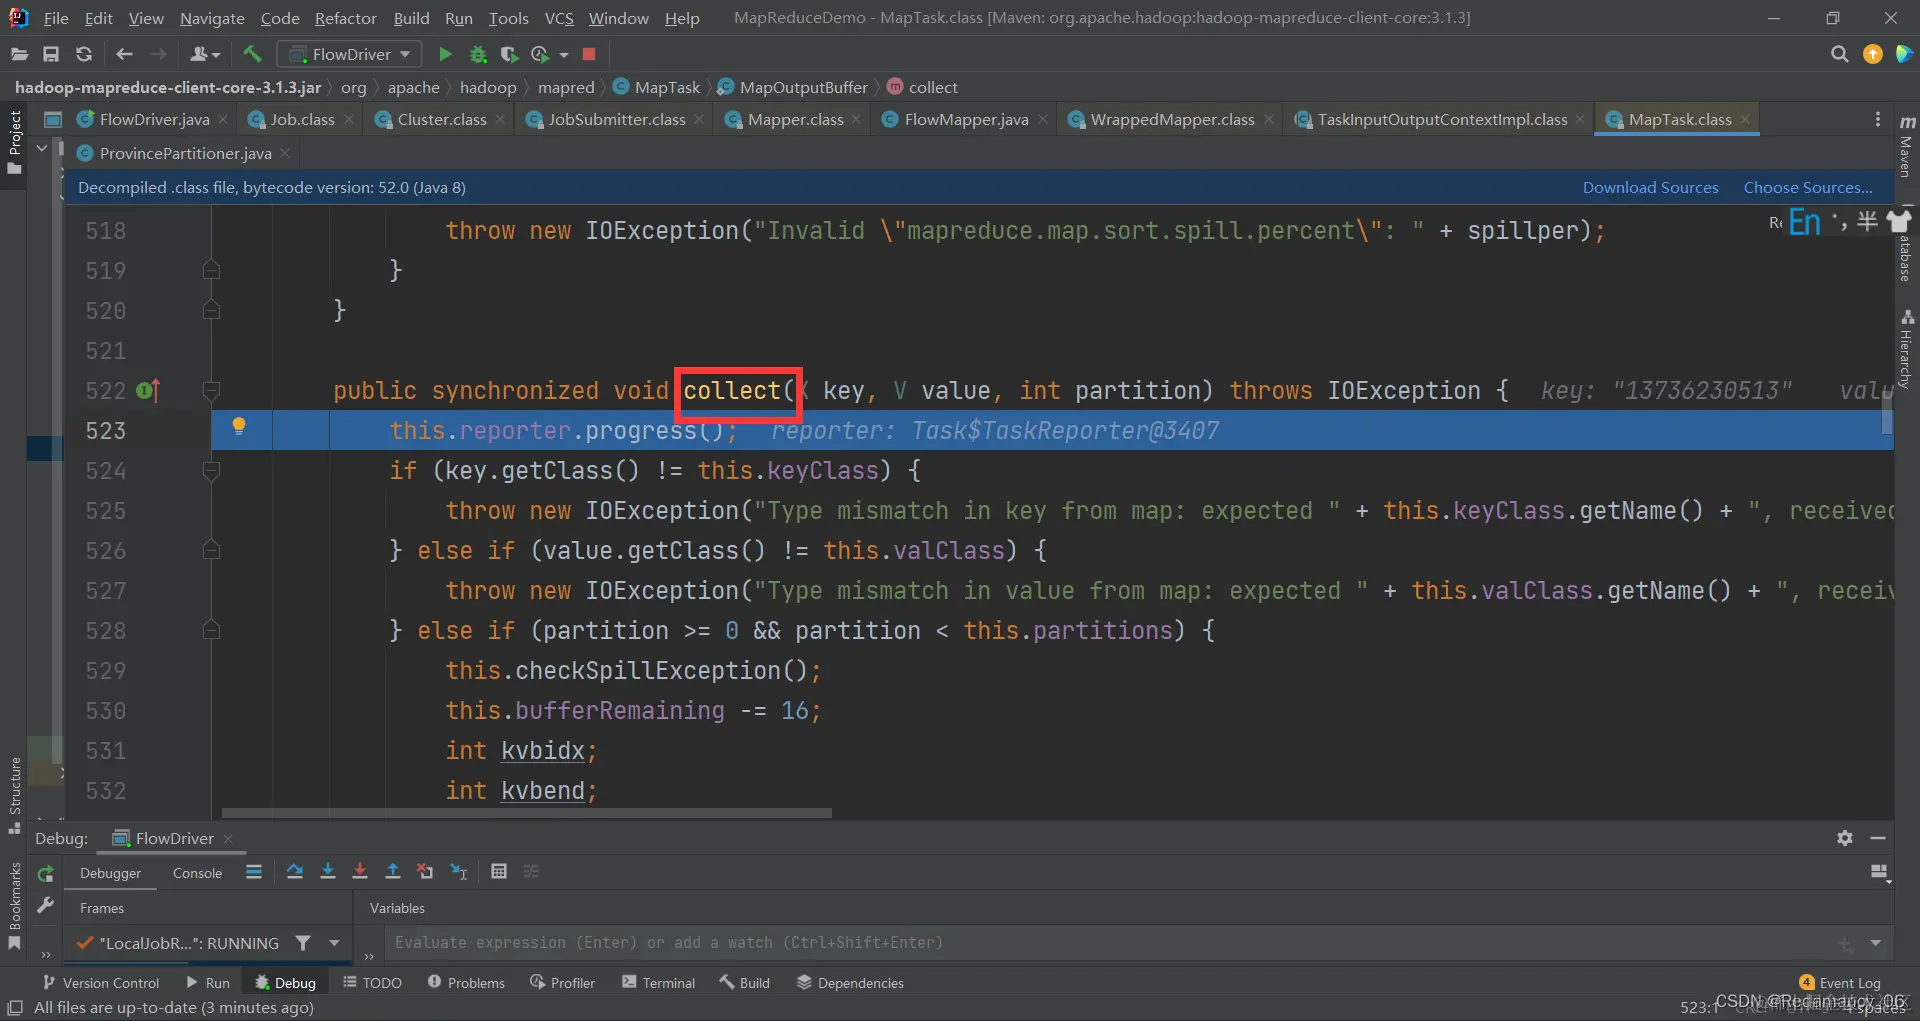Open Debug panel gear options
The height and width of the screenshot is (1021, 1920).
pos(1845,838)
